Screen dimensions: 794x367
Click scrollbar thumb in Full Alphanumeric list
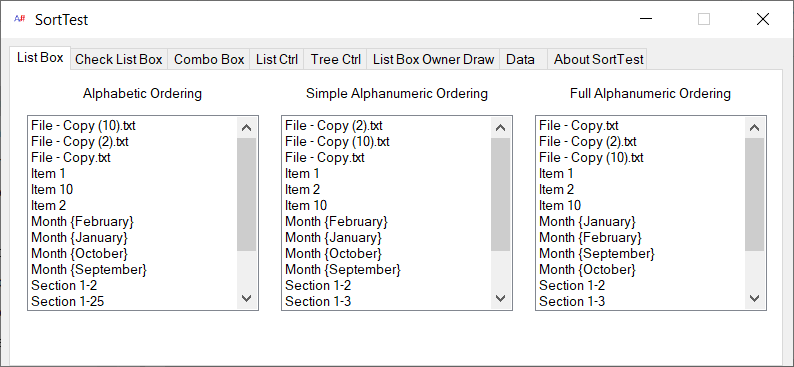coord(755,194)
